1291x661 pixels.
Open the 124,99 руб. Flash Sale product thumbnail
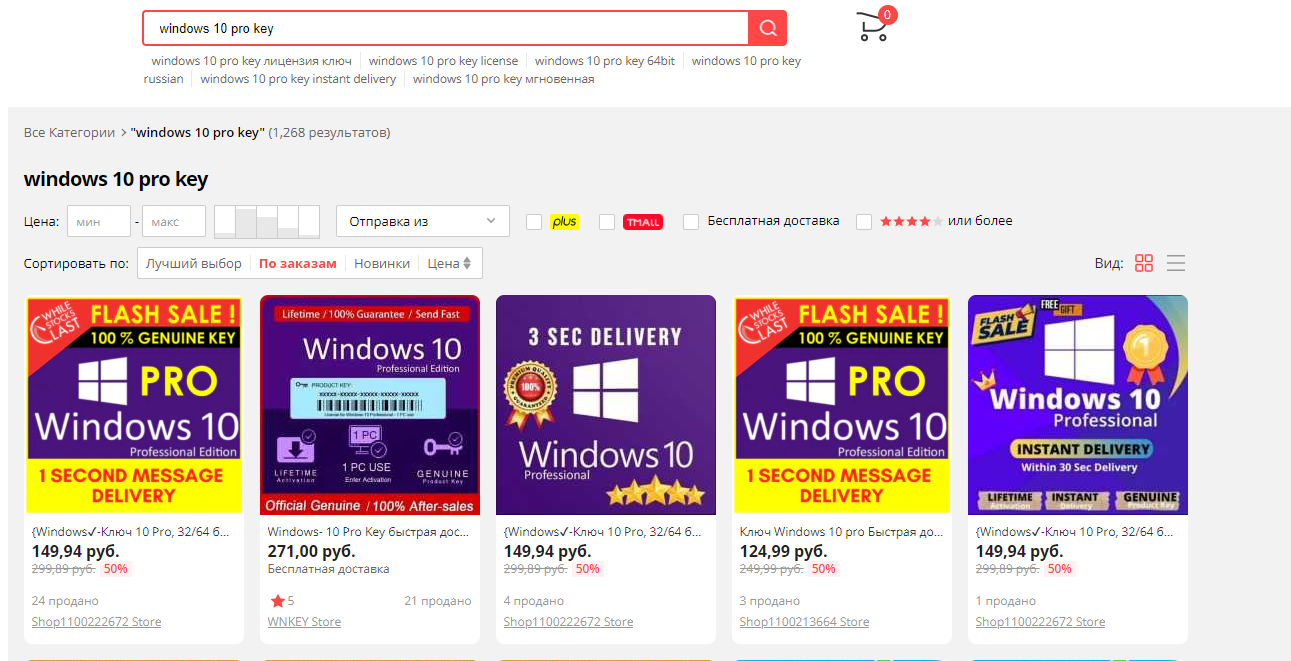point(842,405)
